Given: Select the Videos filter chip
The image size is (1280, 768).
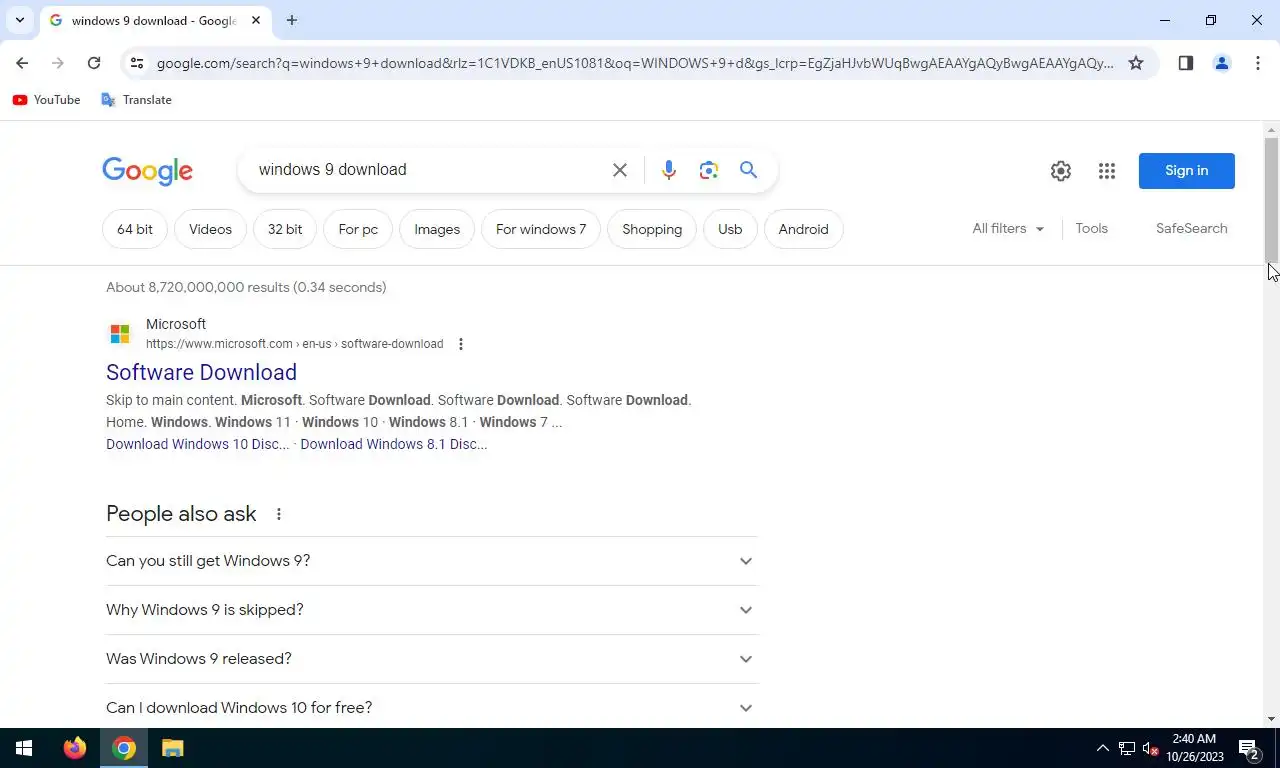Looking at the screenshot, I should [210, 229].
